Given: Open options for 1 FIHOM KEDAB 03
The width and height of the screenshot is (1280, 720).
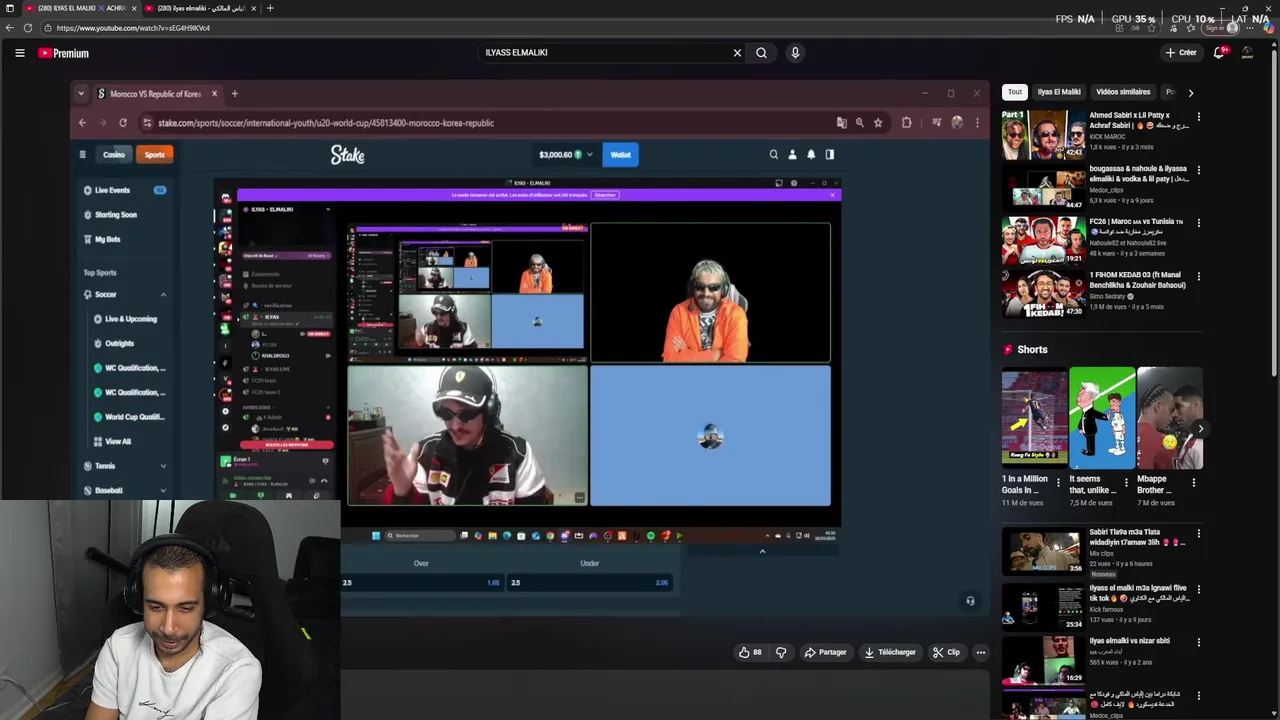Looking at the screenshot, I should click(x=1198, y=276).
